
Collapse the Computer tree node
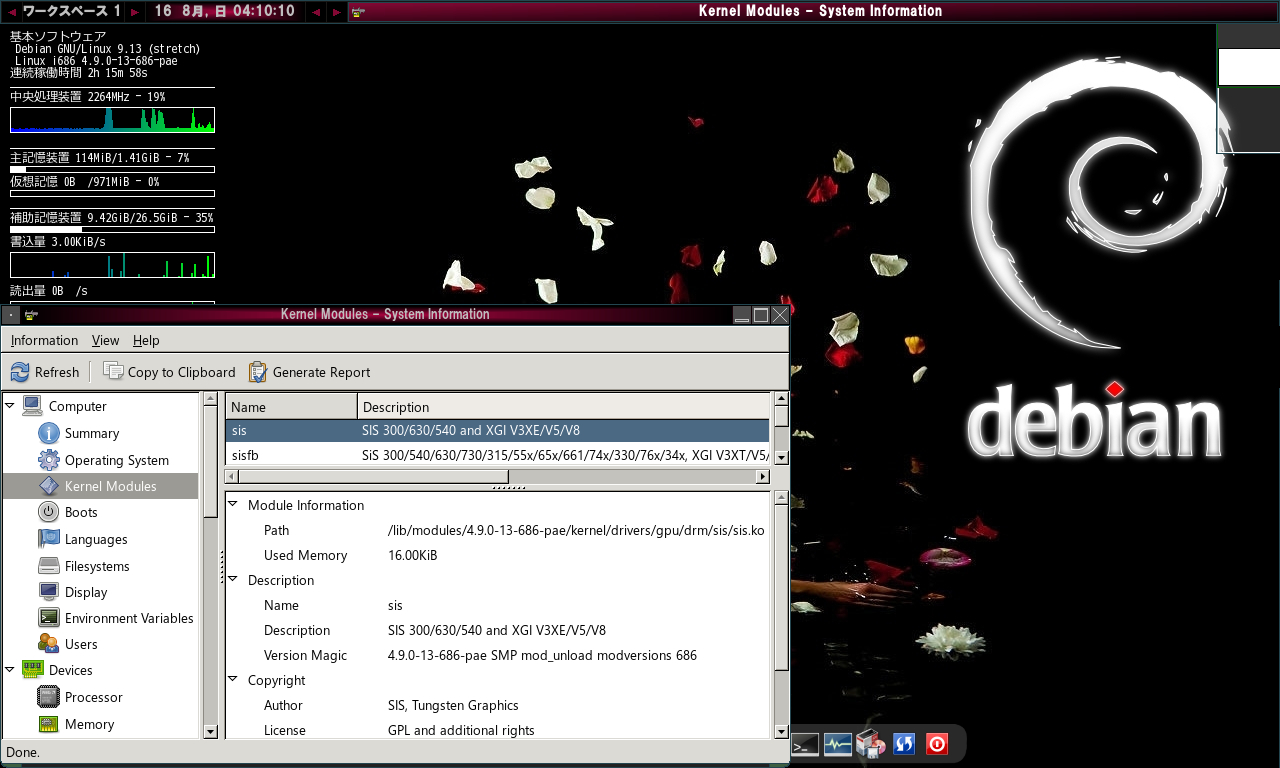[x=10, y=405]
